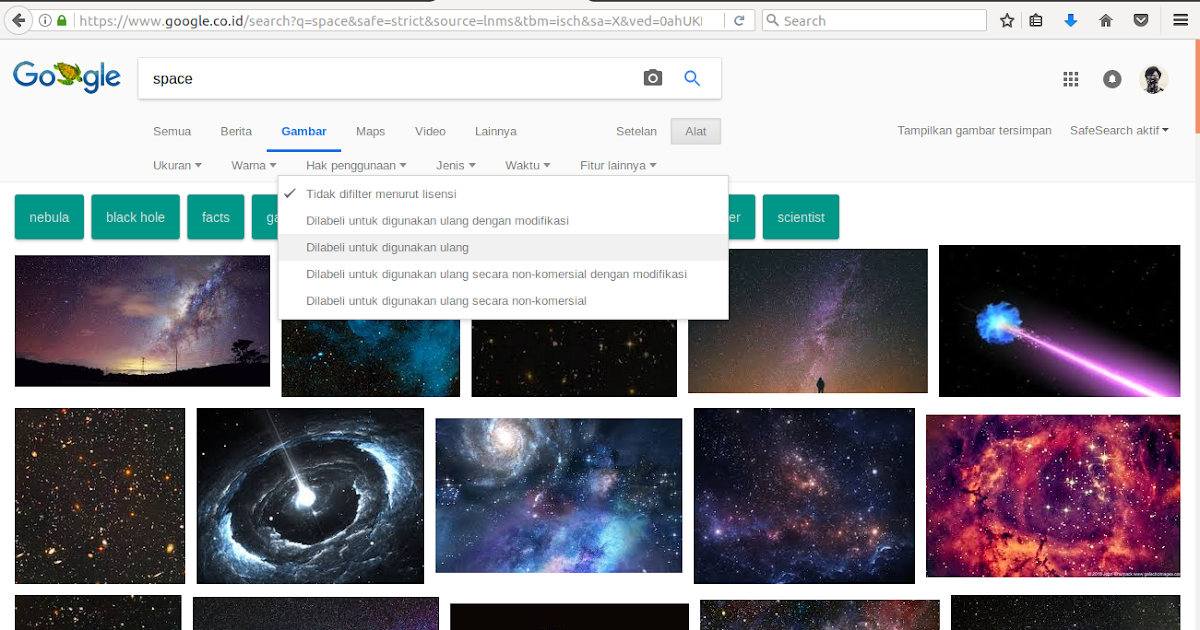
Task: Click the Firefox downloads arrow icon
Action: (x=1071, y=20)
